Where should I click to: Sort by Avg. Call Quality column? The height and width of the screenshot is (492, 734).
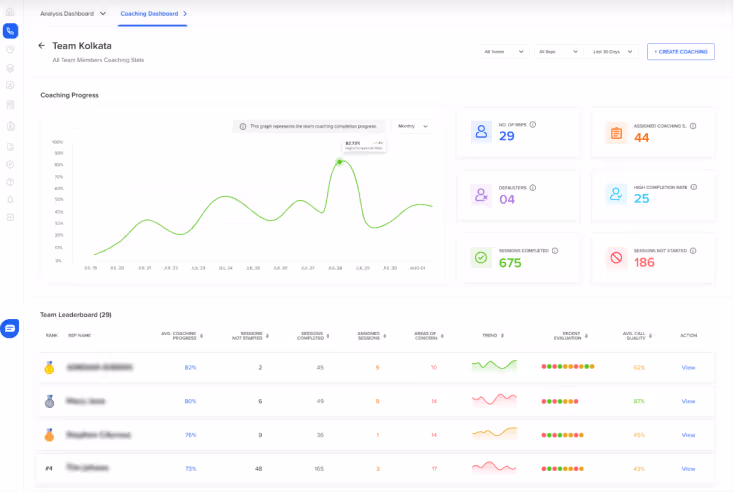[x=650, y=336]
